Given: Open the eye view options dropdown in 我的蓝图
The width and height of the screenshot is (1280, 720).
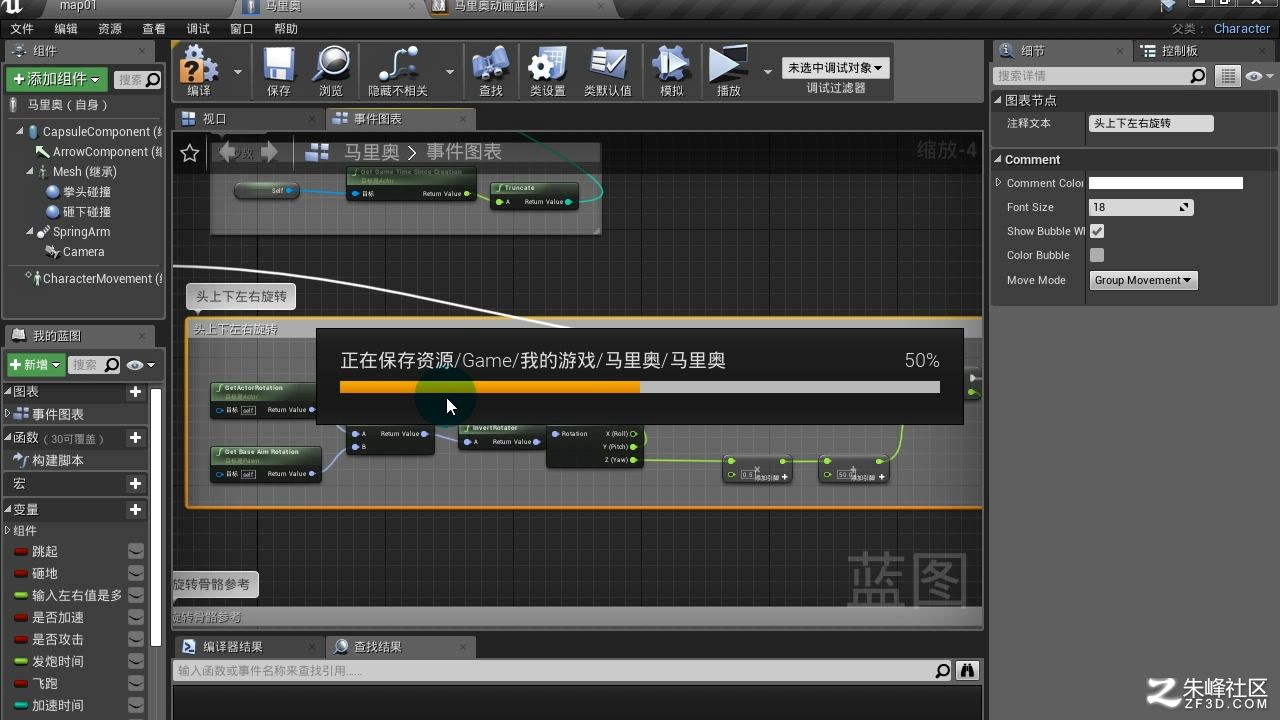Looking at the screenshot, I should tap(141, 365).
